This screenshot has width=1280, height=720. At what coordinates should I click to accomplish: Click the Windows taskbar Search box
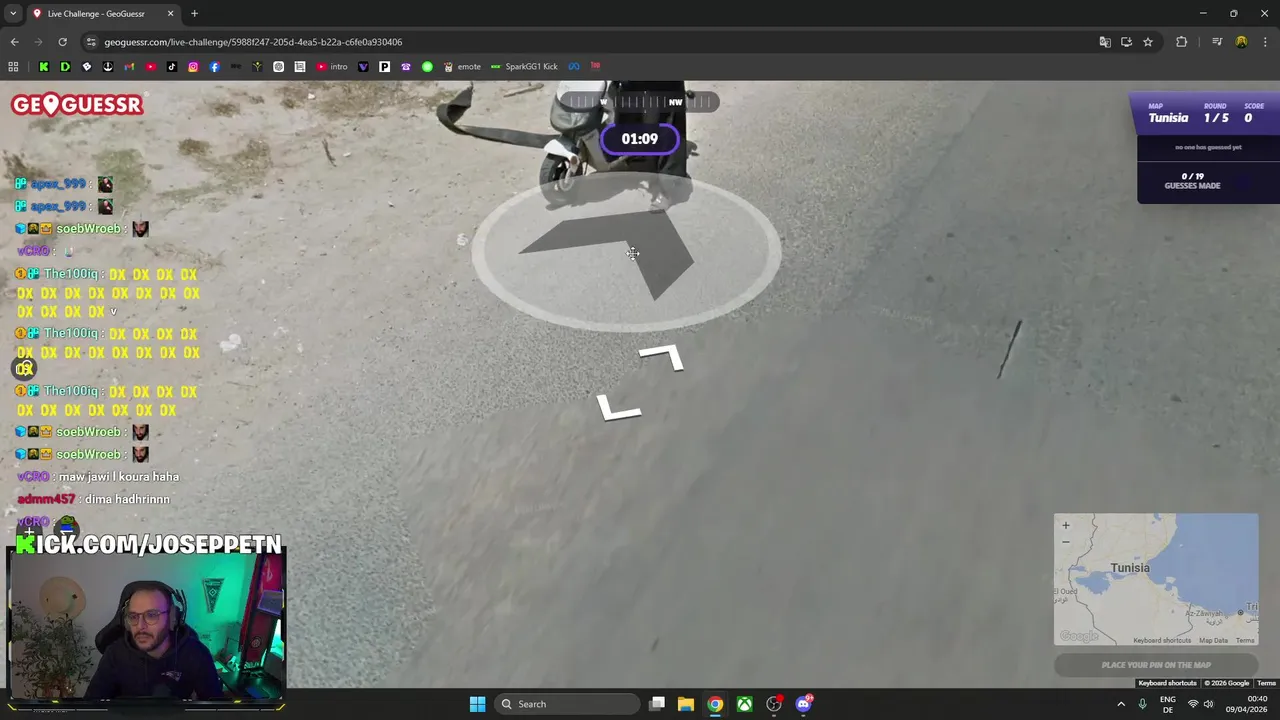(568, 704)
